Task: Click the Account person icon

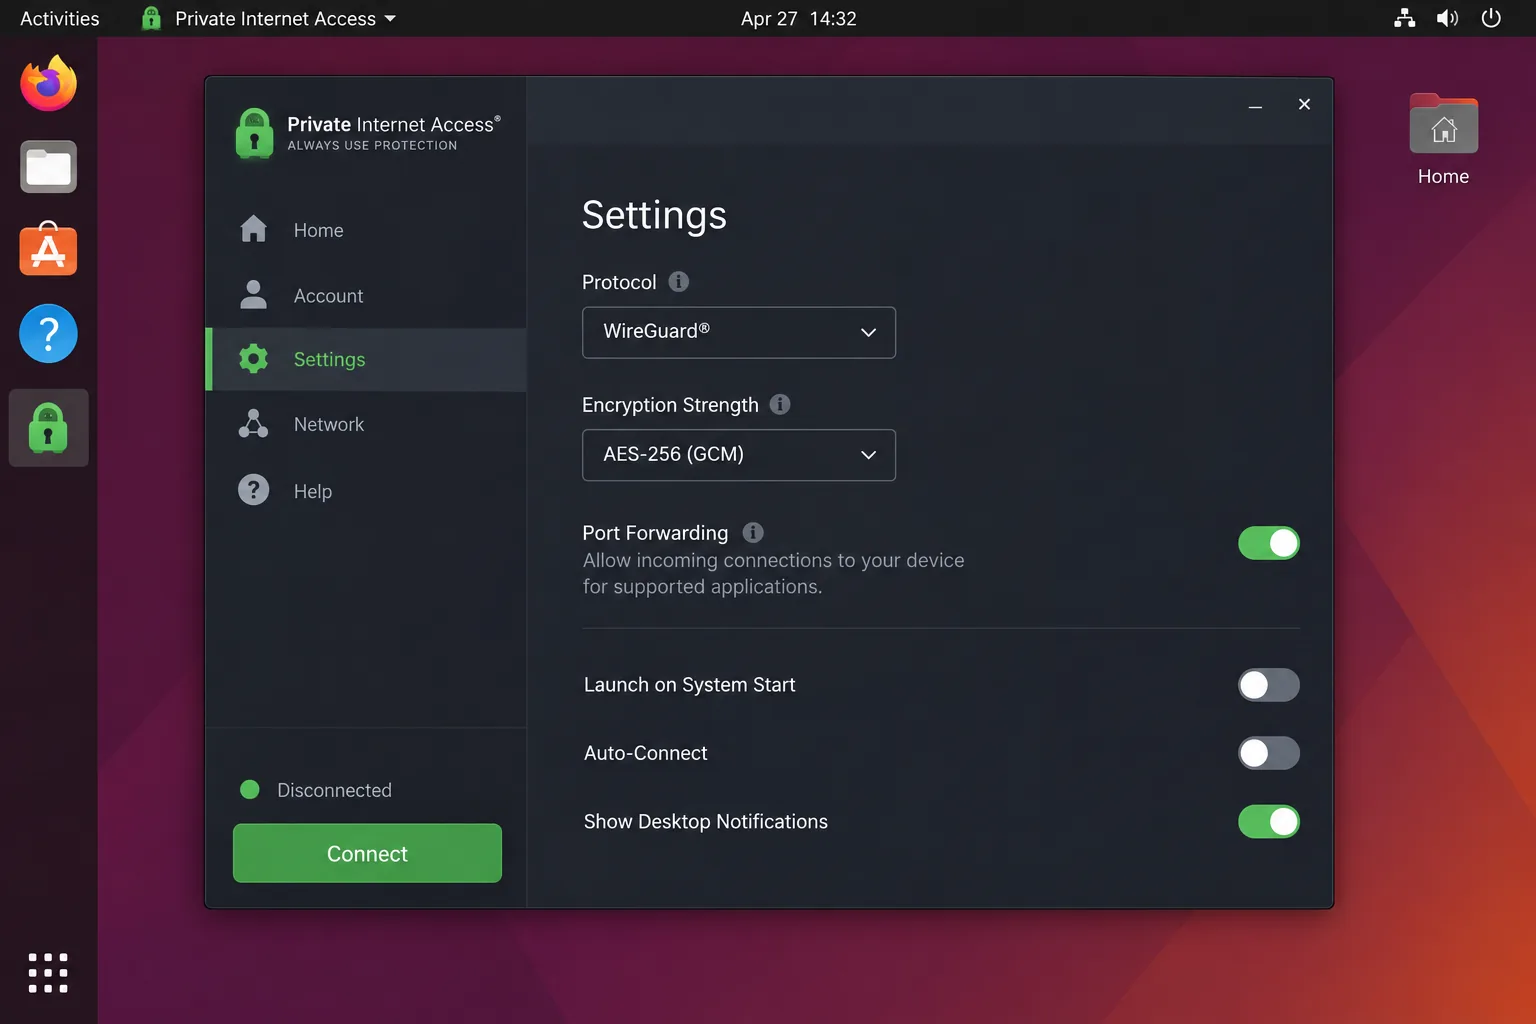Action: point(254,294)
